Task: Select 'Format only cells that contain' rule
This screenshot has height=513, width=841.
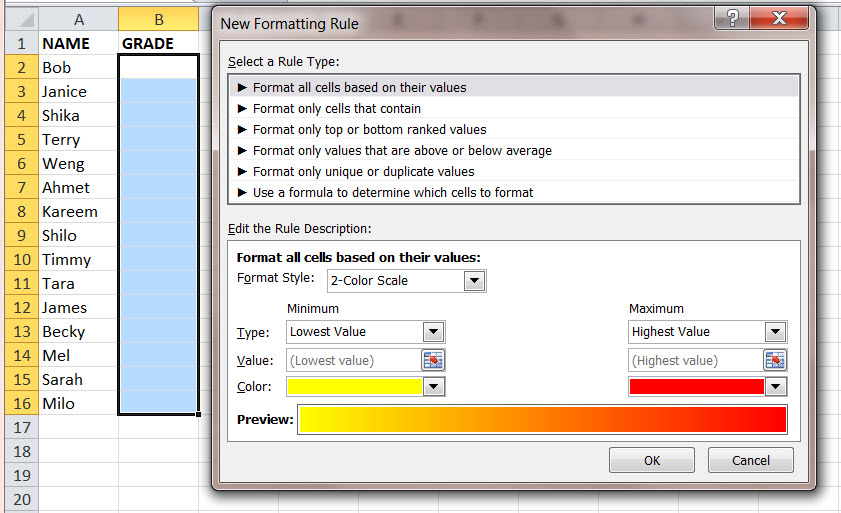Action: (514, 108)
